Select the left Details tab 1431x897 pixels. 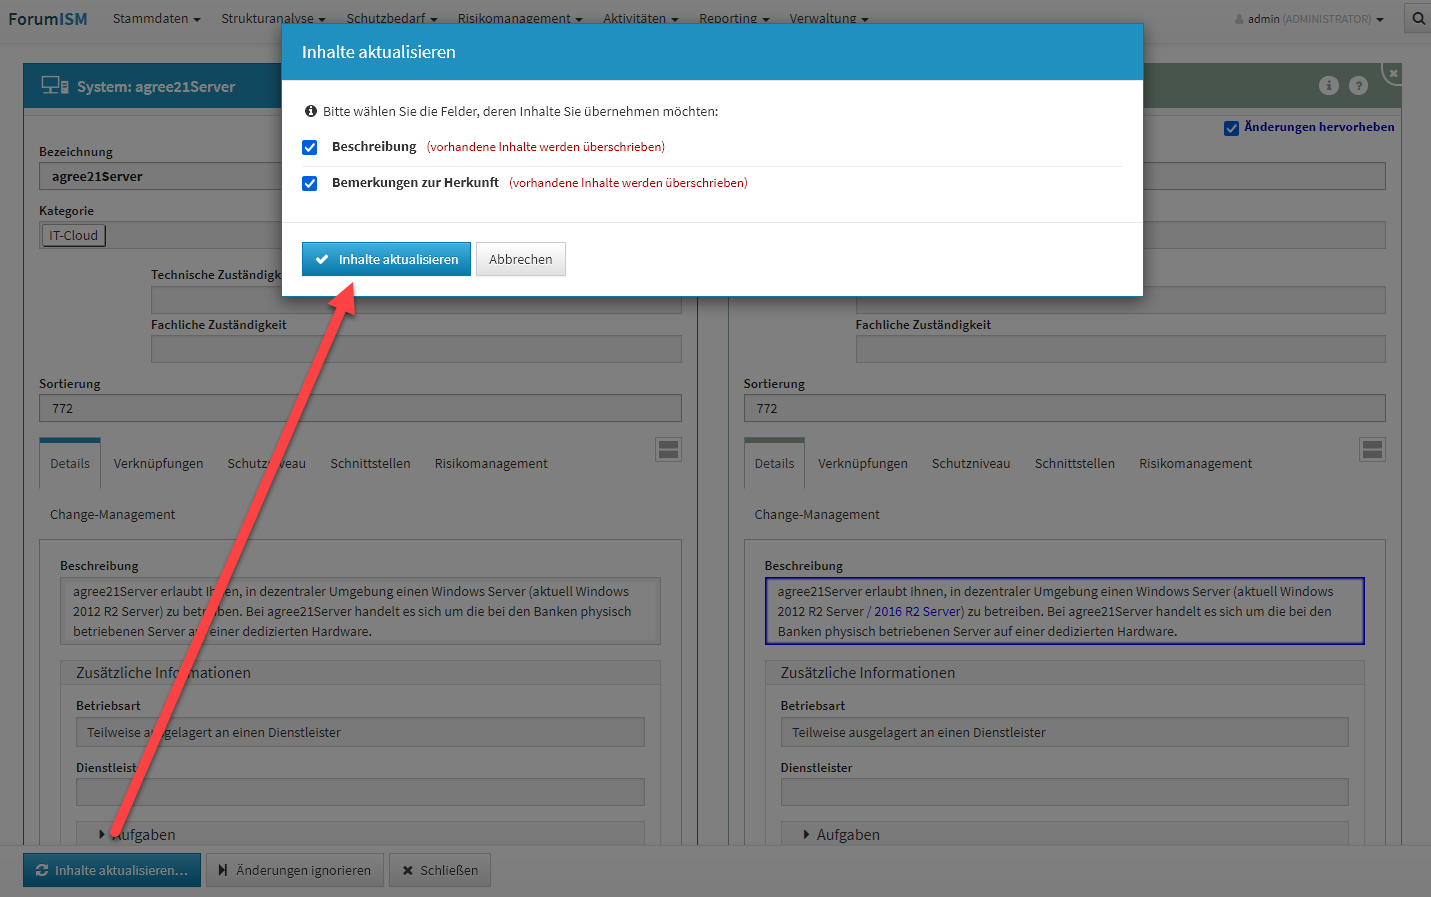coord(70,463)
